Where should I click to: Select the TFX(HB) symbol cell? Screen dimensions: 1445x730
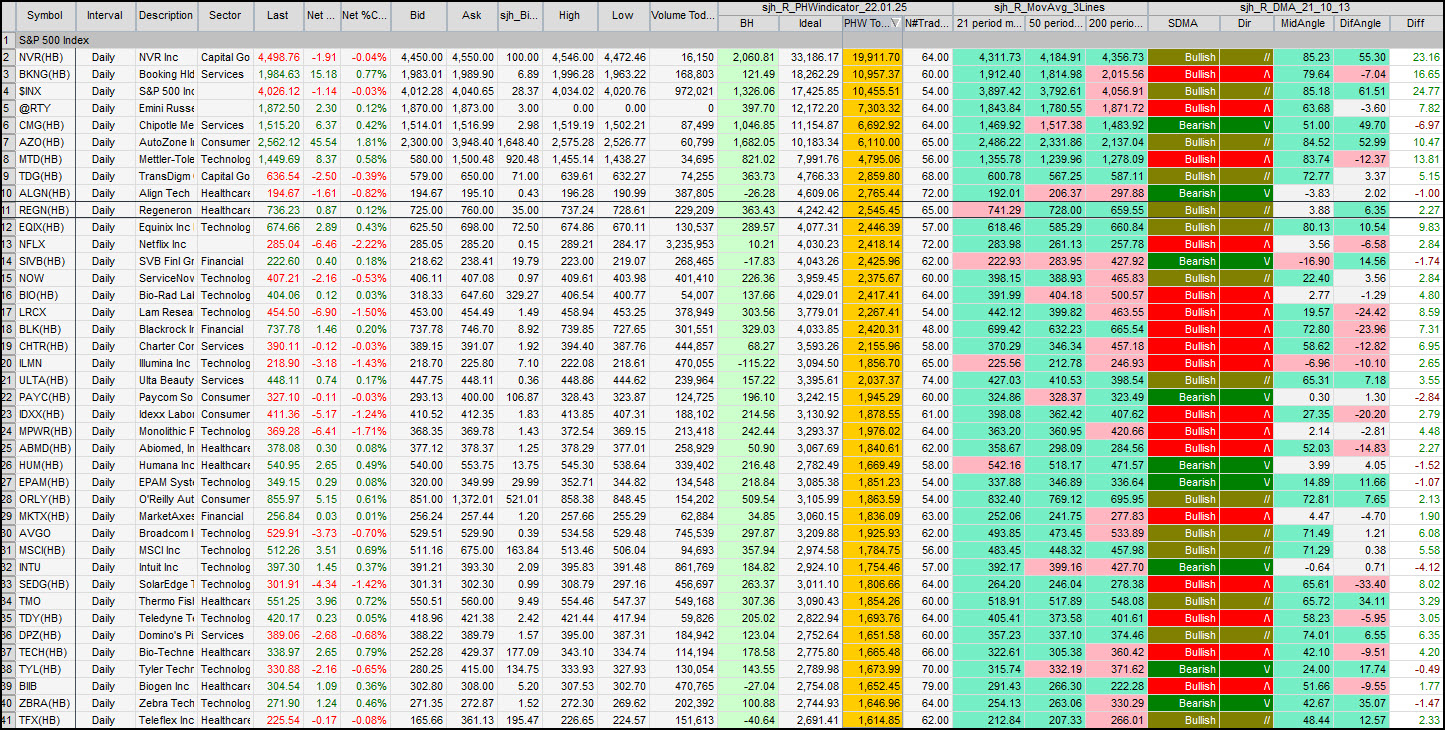46,720
